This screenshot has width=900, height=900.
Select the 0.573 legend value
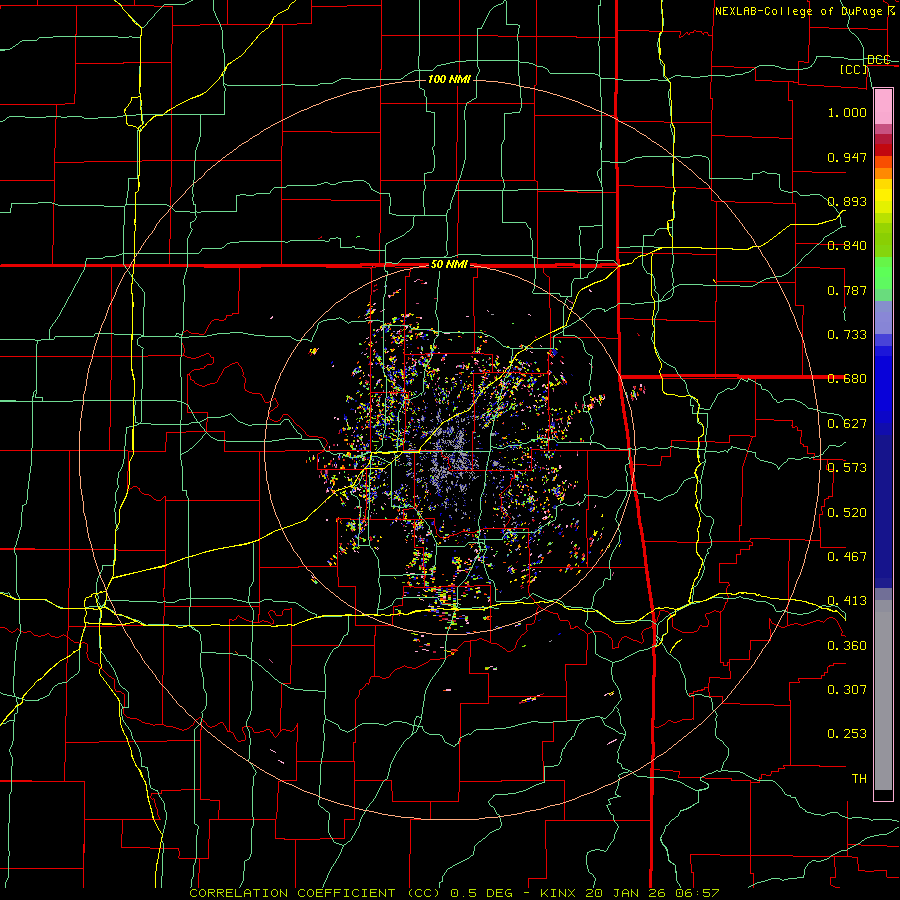coord(847,468)
